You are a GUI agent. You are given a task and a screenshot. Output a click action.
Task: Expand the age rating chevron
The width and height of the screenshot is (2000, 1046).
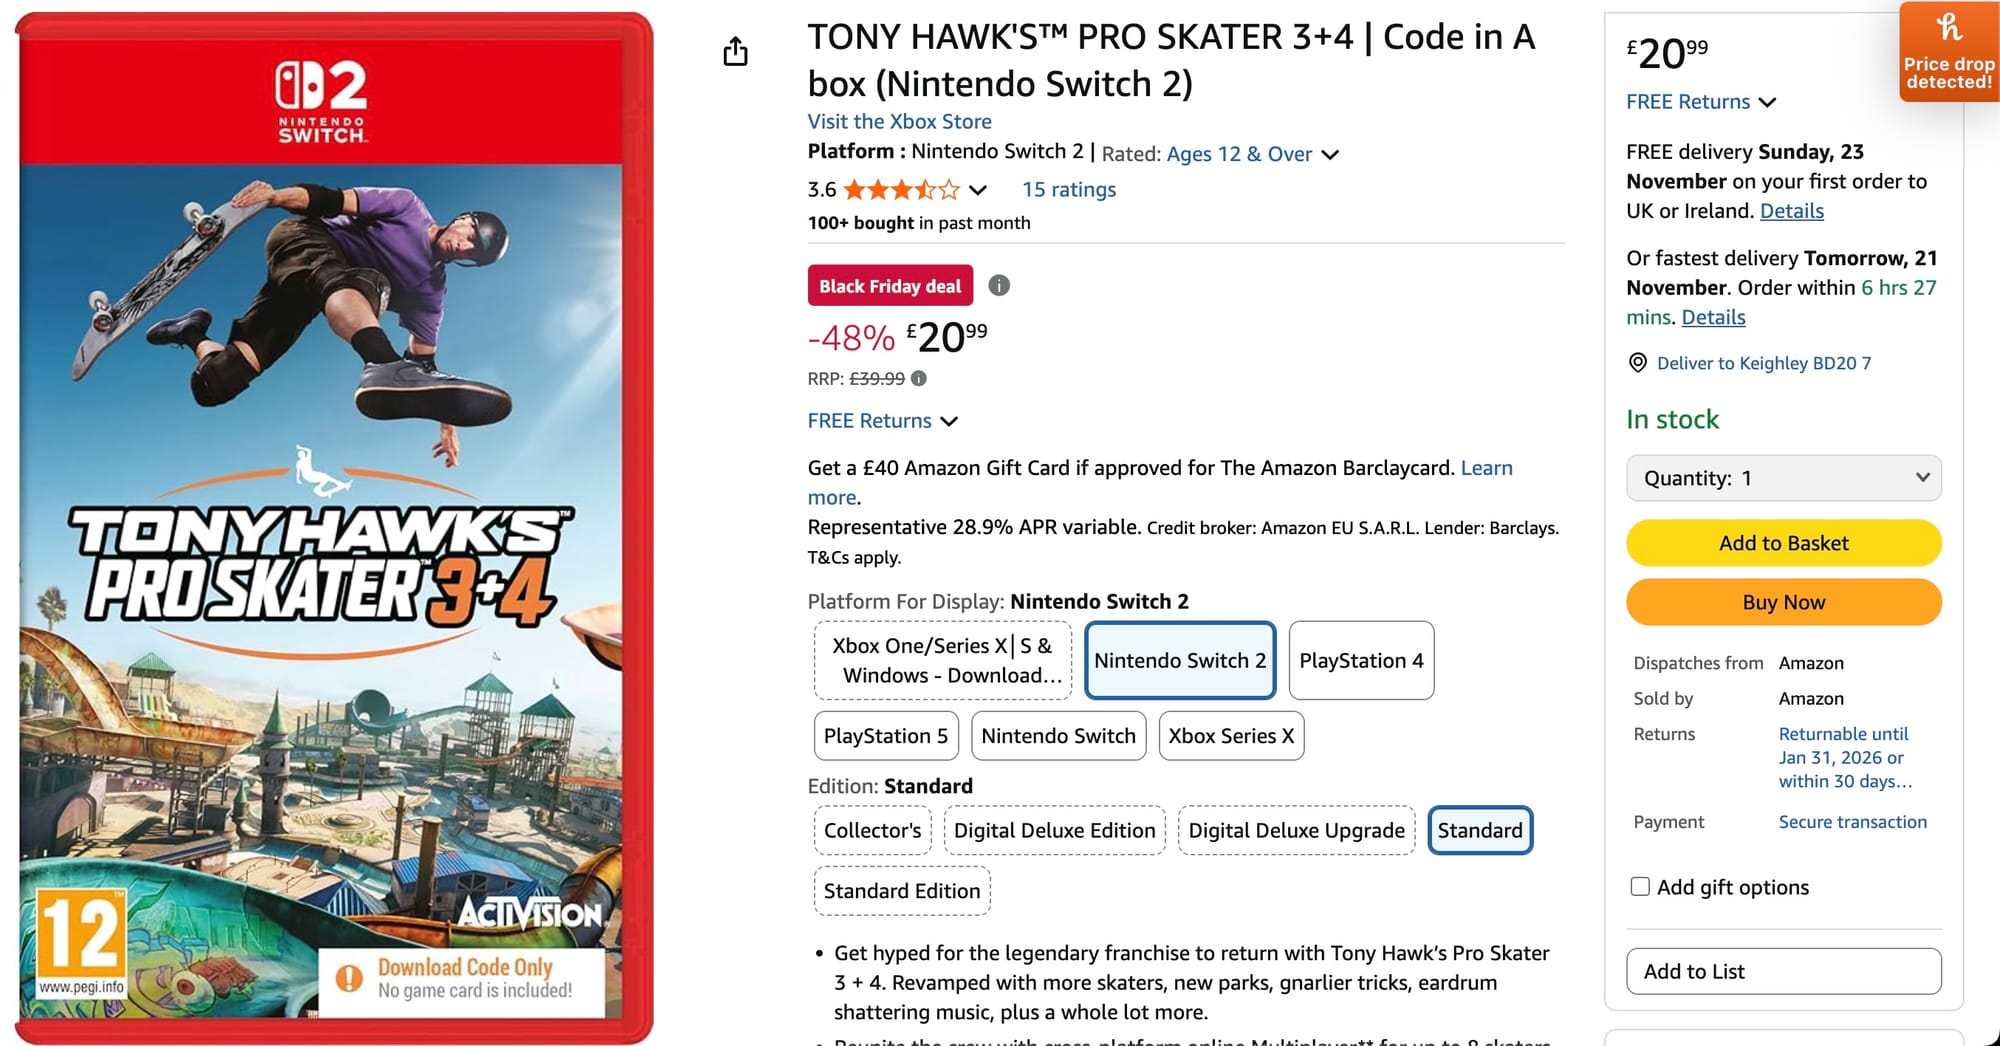(x=1330, y=155)
